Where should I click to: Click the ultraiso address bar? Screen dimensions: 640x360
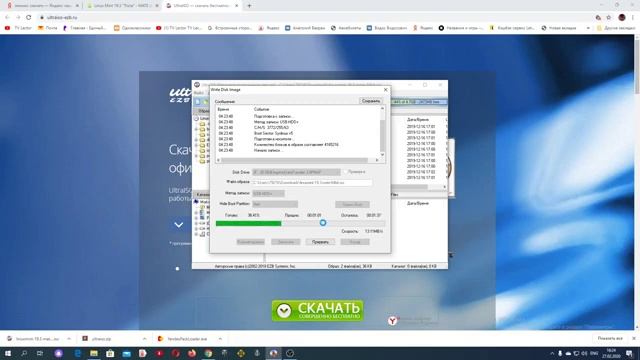[314, 17]
